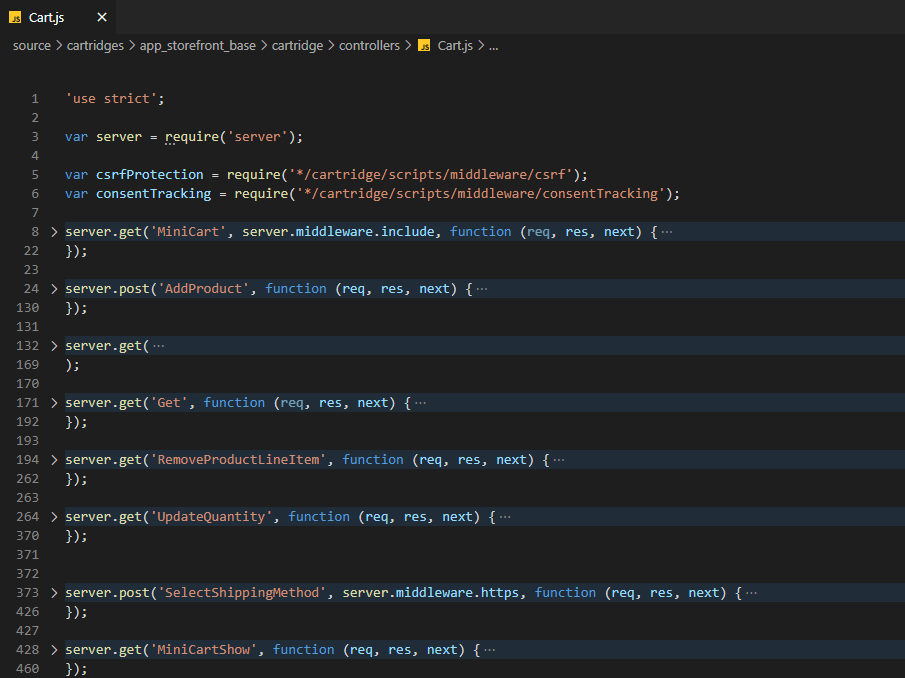Click the 'MiniCart' string on line 8

pos(188,232)
